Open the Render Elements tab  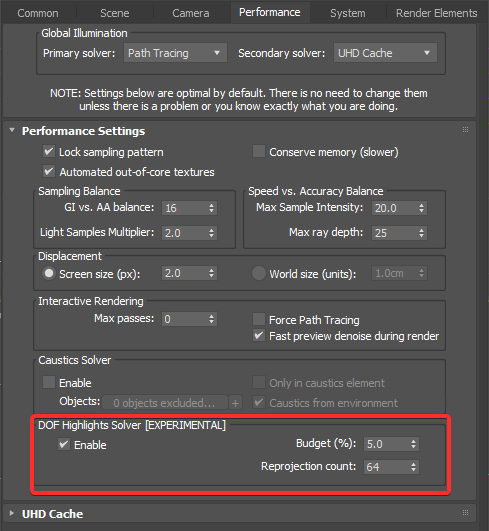(437, 13)
